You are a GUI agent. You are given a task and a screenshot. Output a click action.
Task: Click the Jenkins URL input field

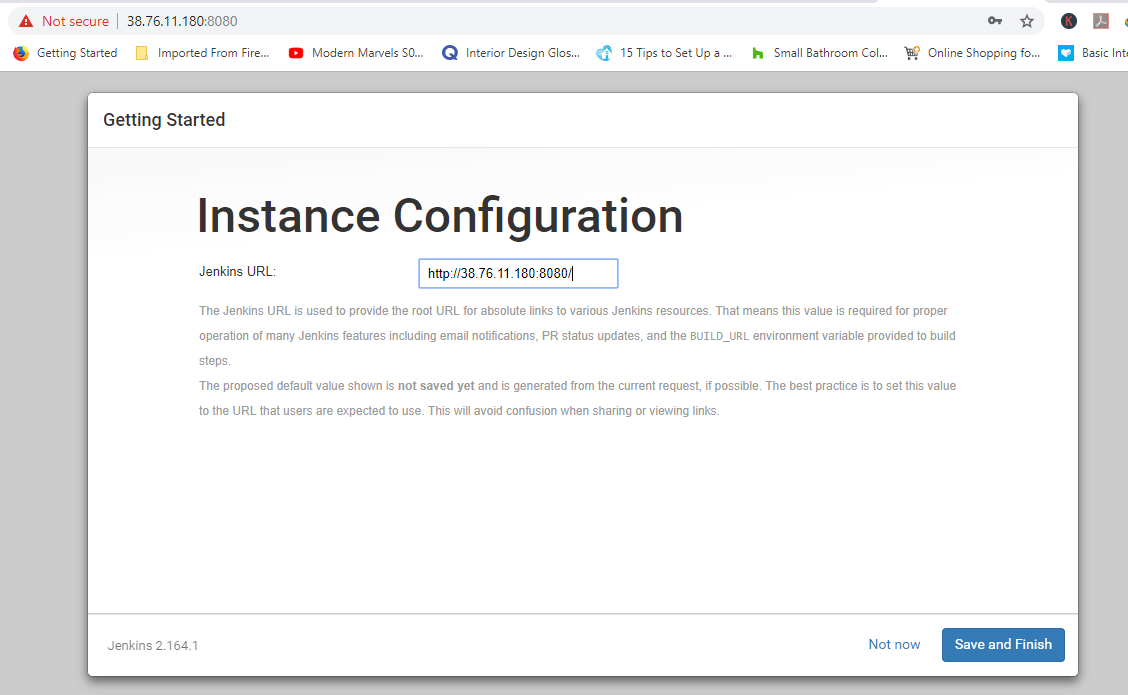[518, 273]
